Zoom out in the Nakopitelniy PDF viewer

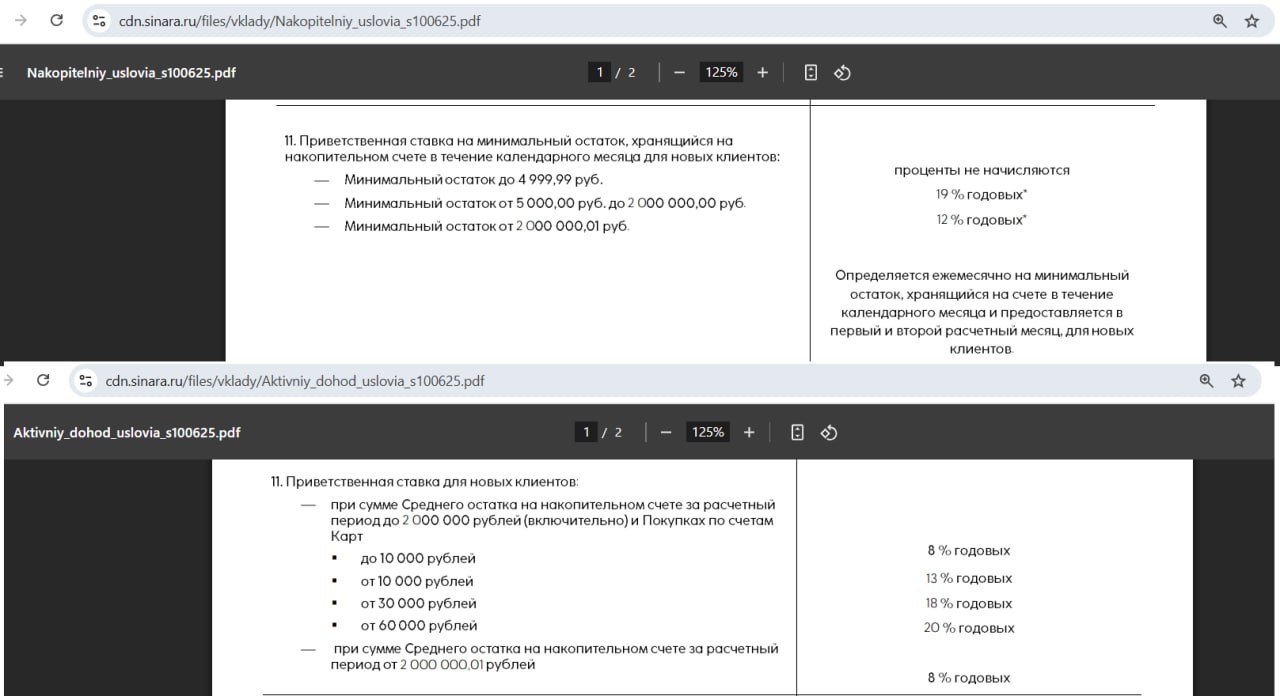(x=679, y=72)
